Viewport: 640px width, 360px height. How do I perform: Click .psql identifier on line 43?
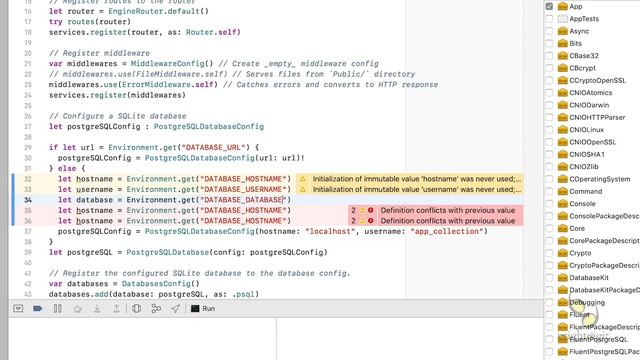point(243,294)
